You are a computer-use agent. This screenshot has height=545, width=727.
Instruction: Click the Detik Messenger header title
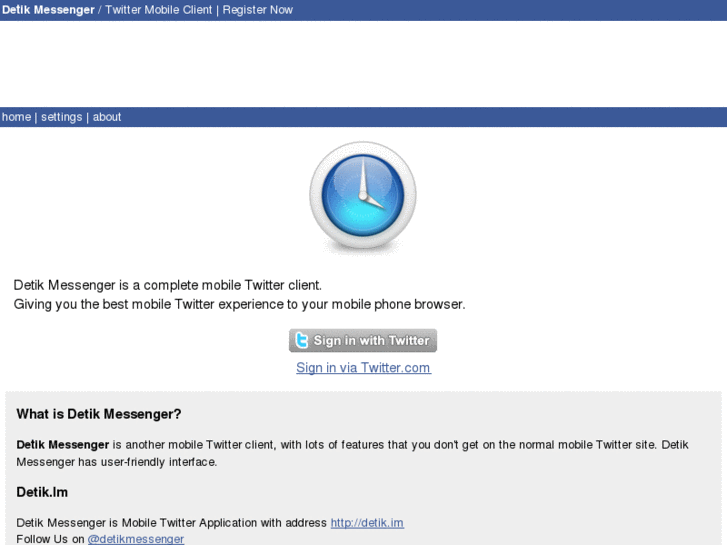click(48, 10)
